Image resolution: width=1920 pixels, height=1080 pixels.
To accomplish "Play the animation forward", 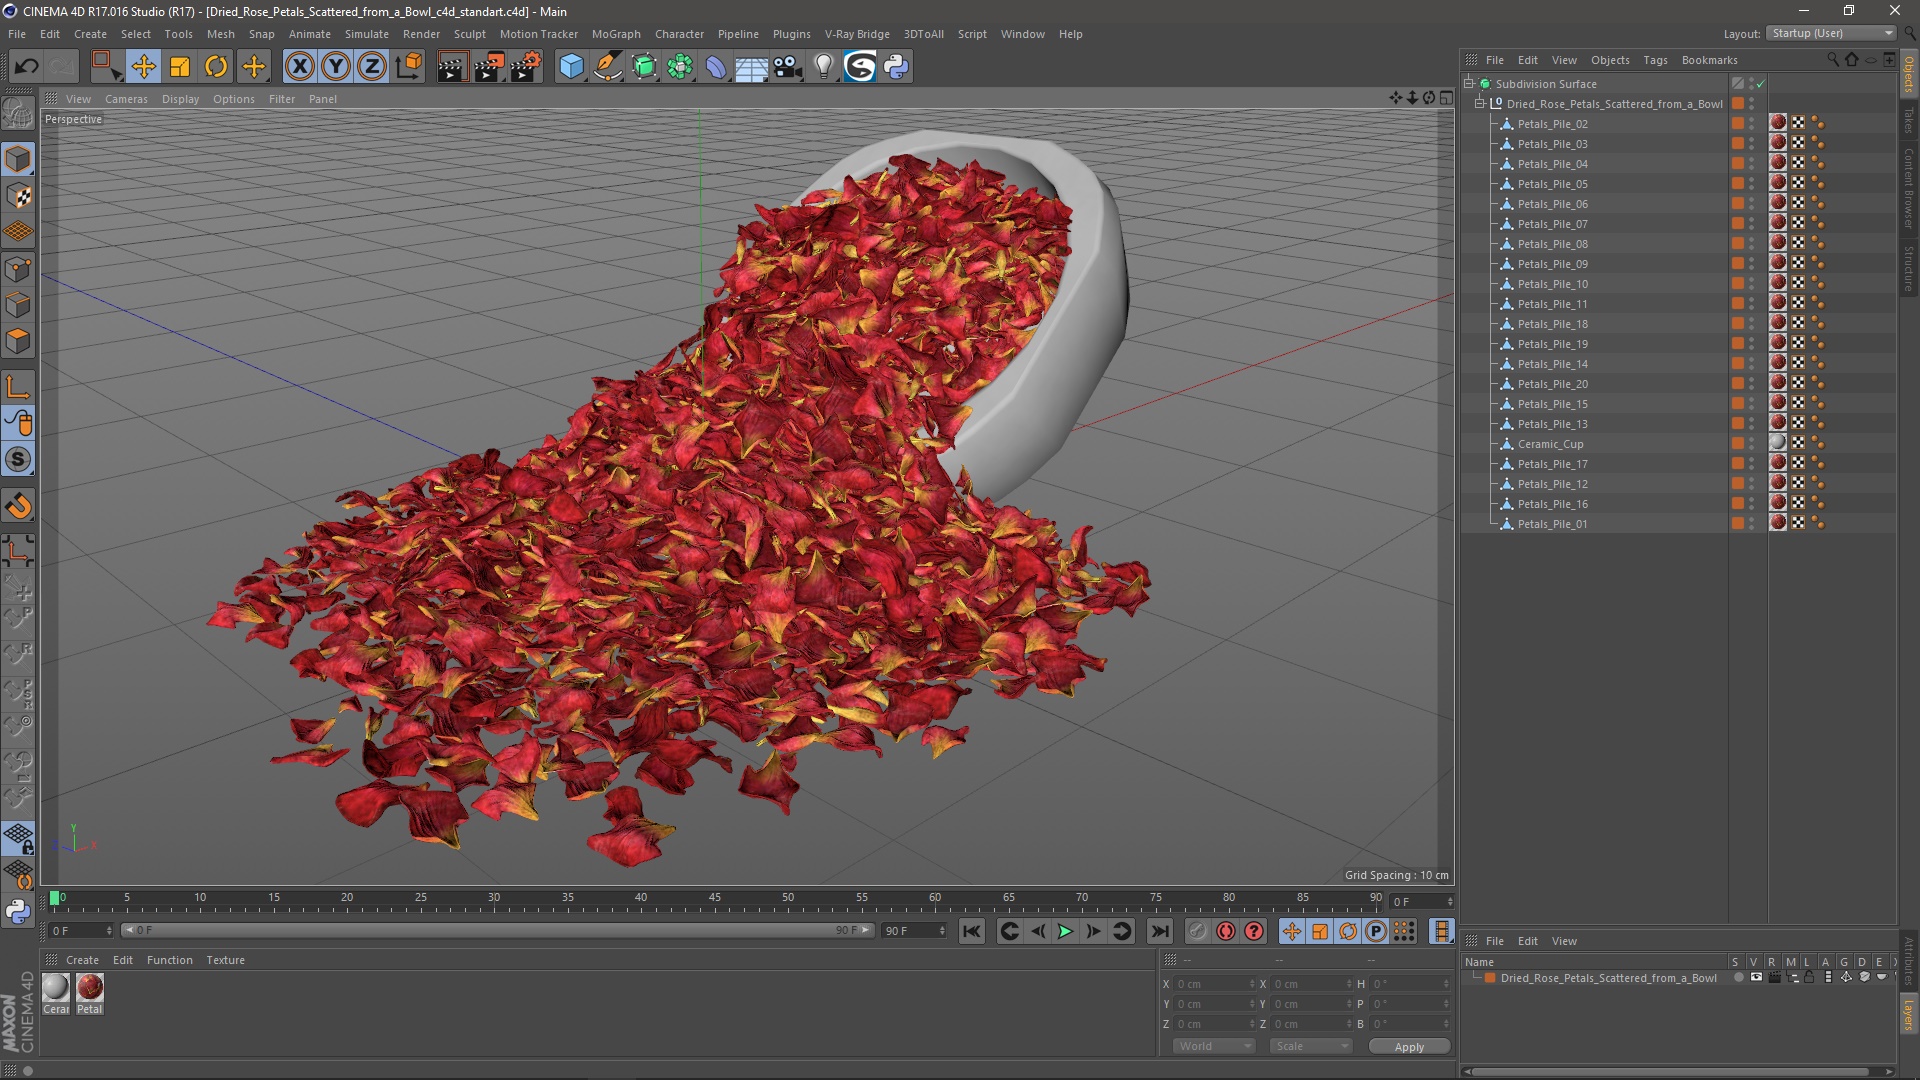I will pos(1065,931).
